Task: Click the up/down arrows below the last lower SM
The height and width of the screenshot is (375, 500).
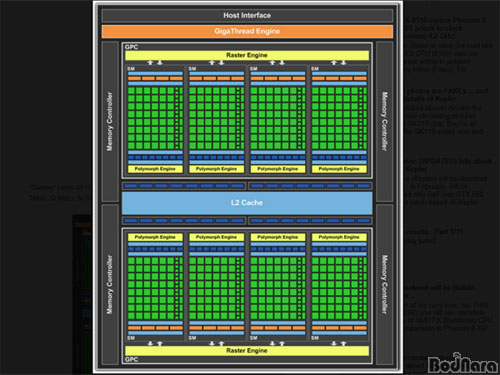Action: pyautogui.click(x=339, y=343)
